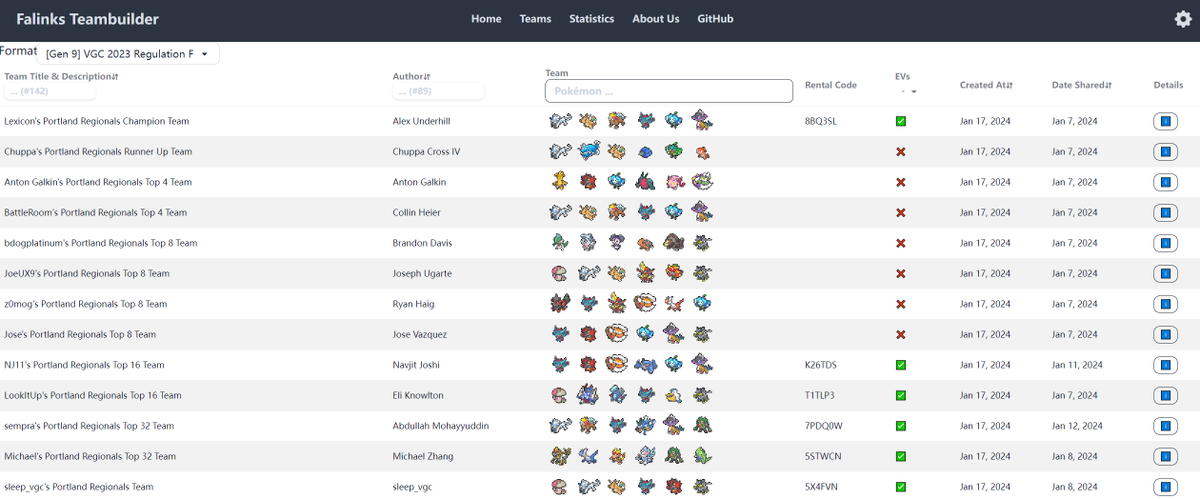Click first Pokémon sprite in JoeUX9's team
The height and width of the screenshot is (499, 1200).
560,274
